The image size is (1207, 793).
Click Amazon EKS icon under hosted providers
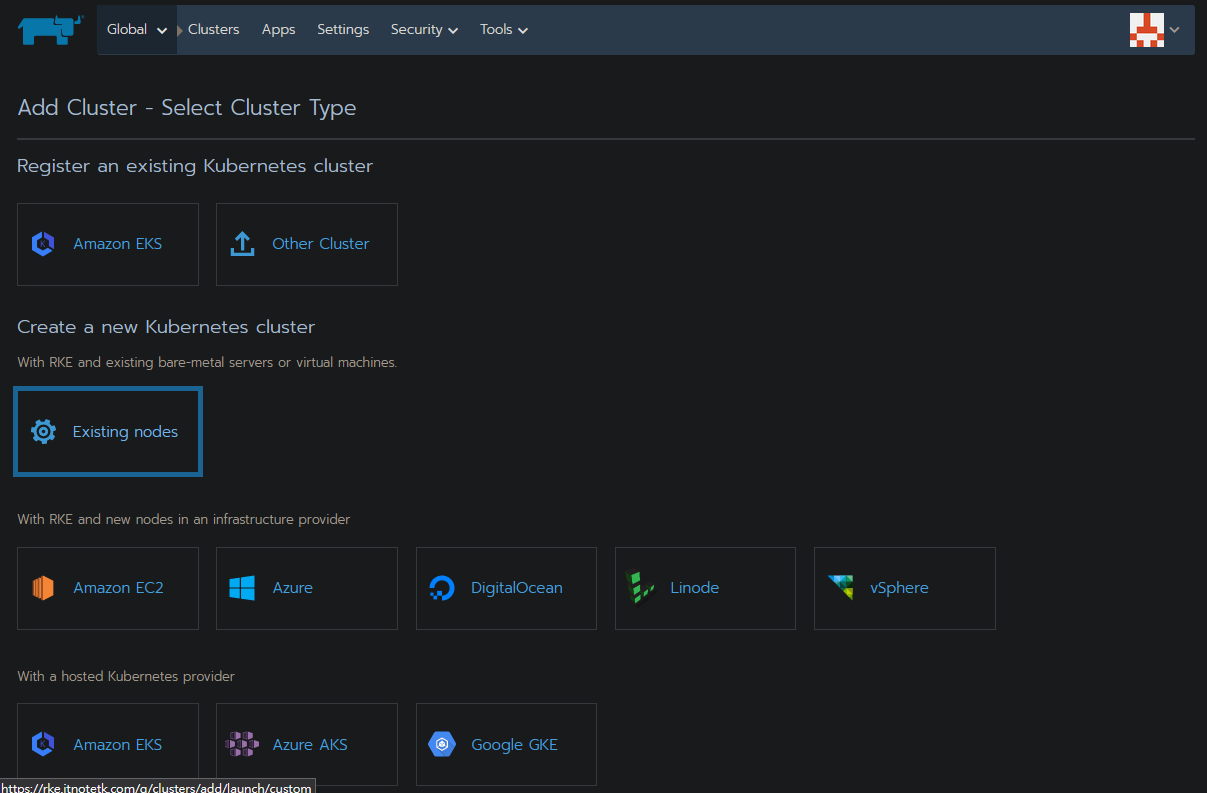coord(43,744)
